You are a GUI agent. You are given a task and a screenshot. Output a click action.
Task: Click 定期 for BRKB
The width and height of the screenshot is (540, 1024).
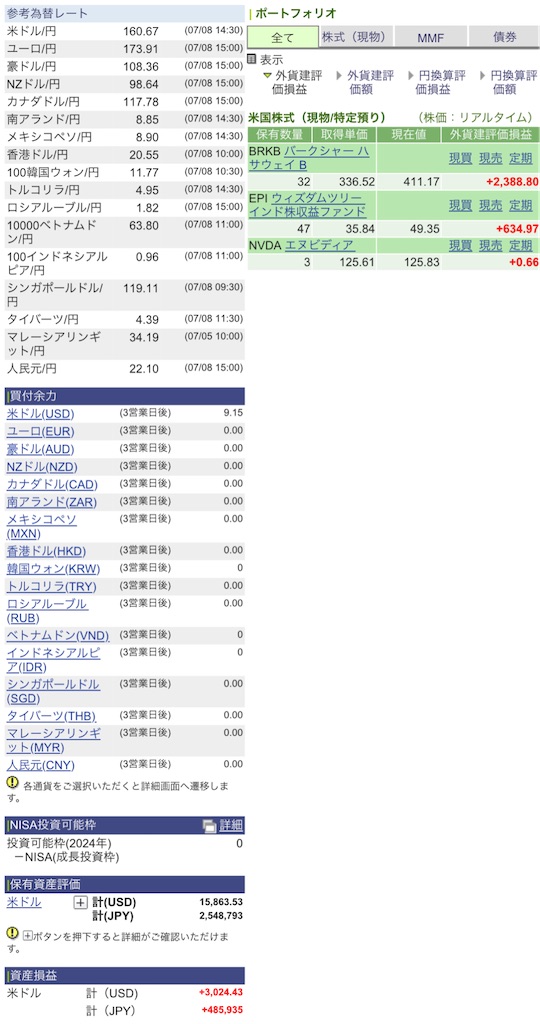click(x=521, y=157)
